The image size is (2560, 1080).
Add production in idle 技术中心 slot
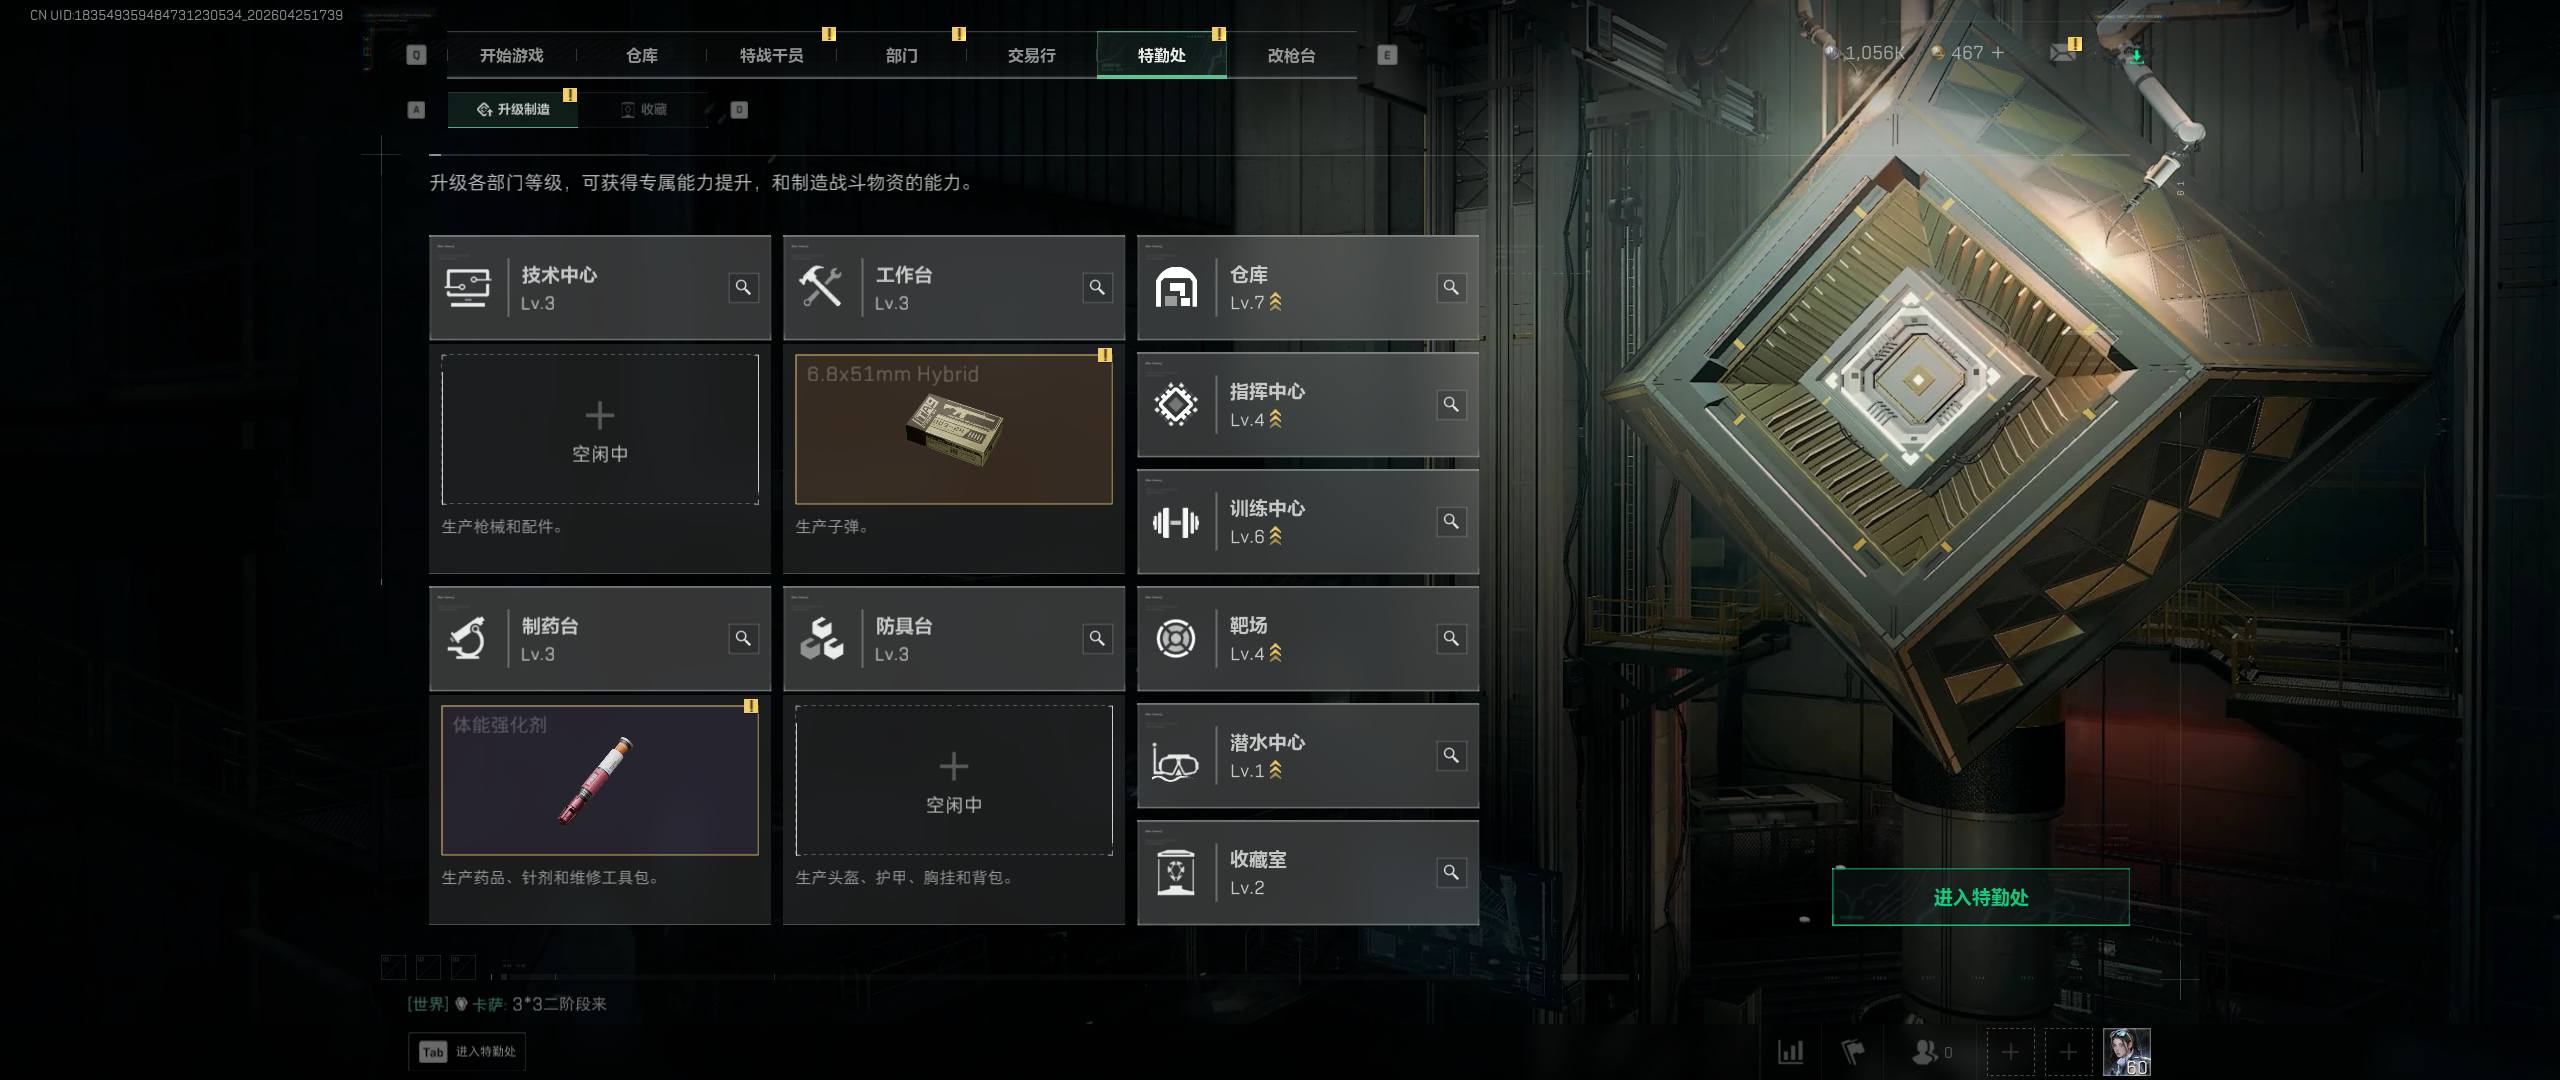pyautogui.click(x=600, y=429)
